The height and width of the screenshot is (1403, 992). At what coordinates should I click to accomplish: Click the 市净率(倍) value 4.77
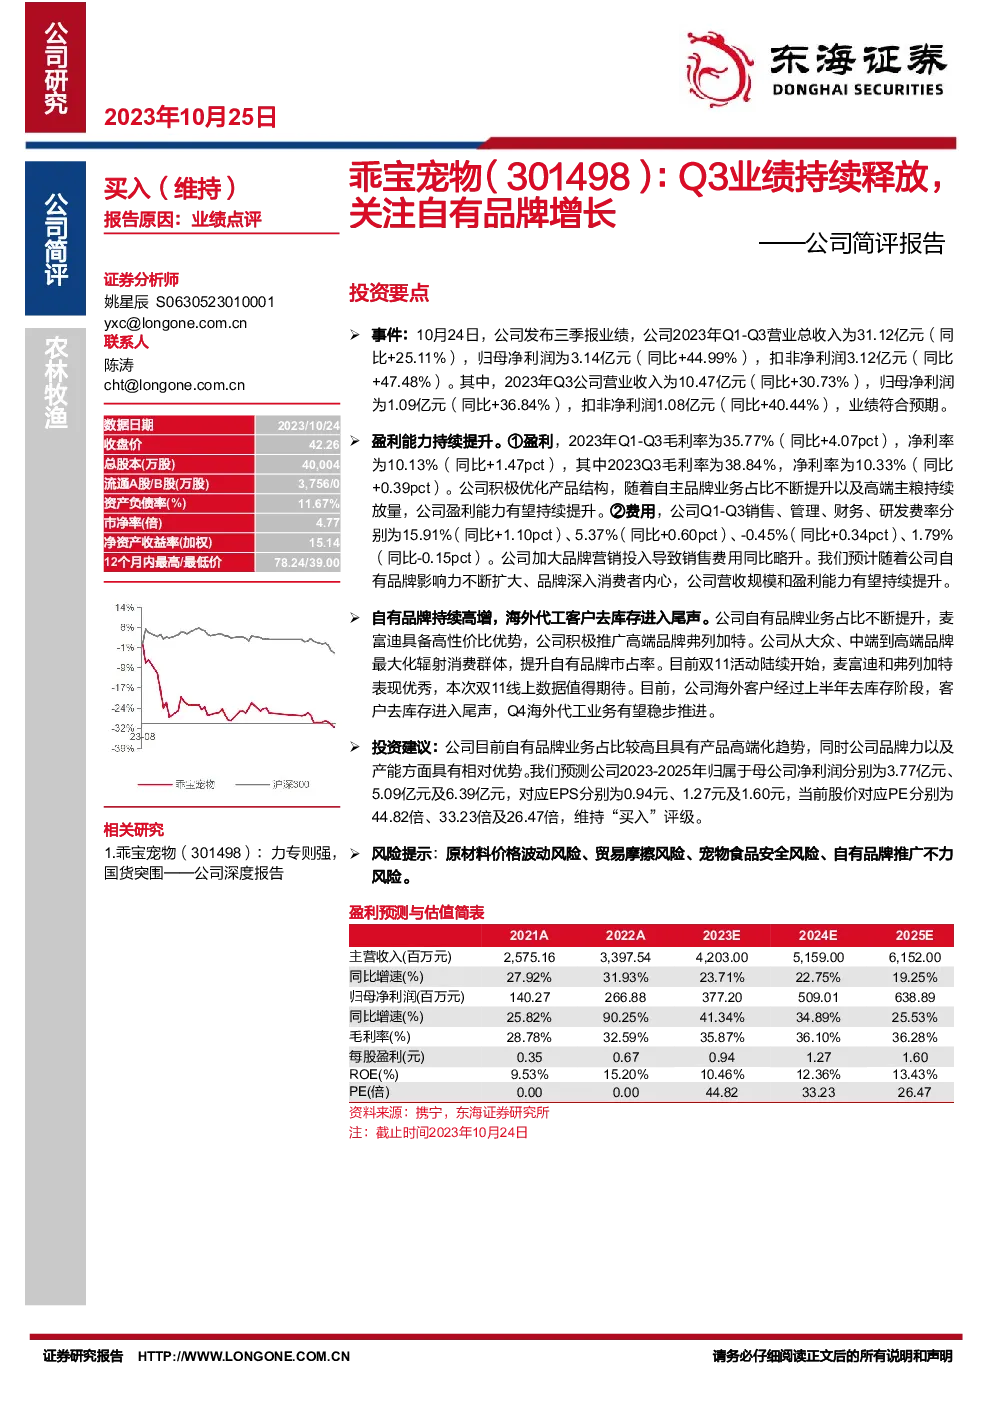[x=328, y=523]
